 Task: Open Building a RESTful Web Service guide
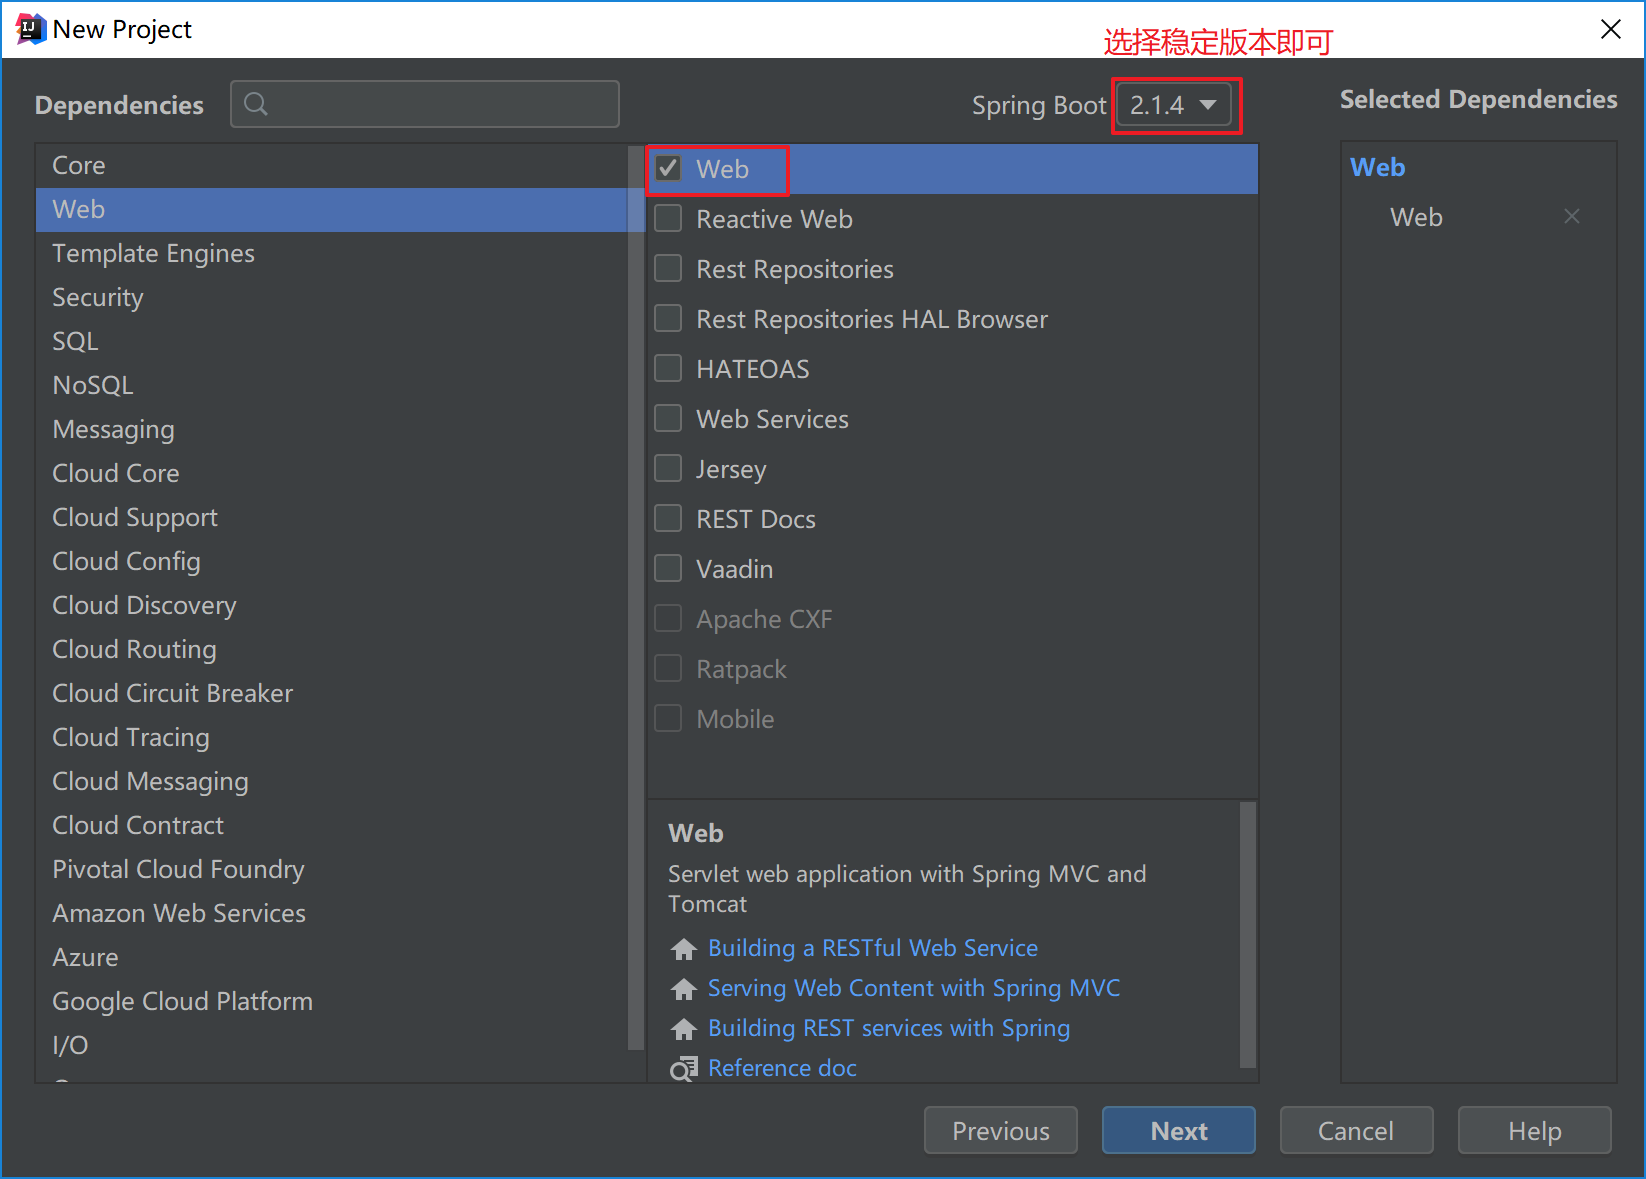point(873,948)
